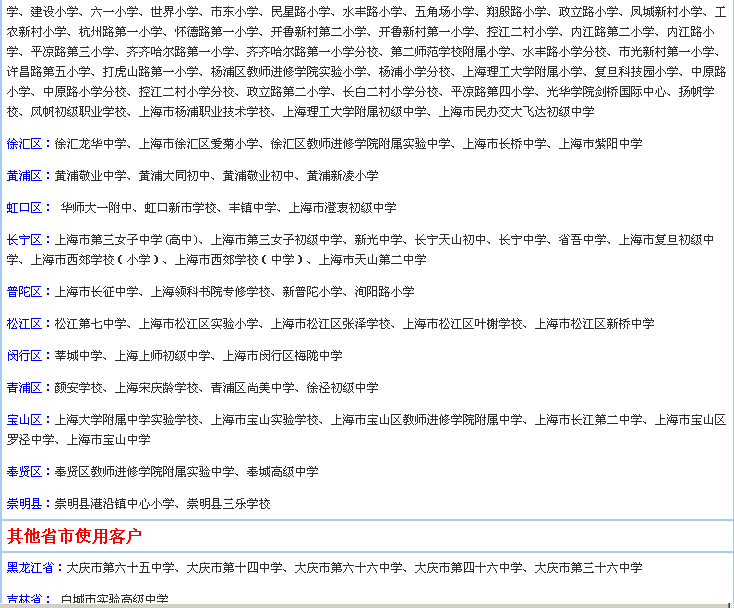Click the text 杨浦区教师进修学院实验小学

(289, 72)
